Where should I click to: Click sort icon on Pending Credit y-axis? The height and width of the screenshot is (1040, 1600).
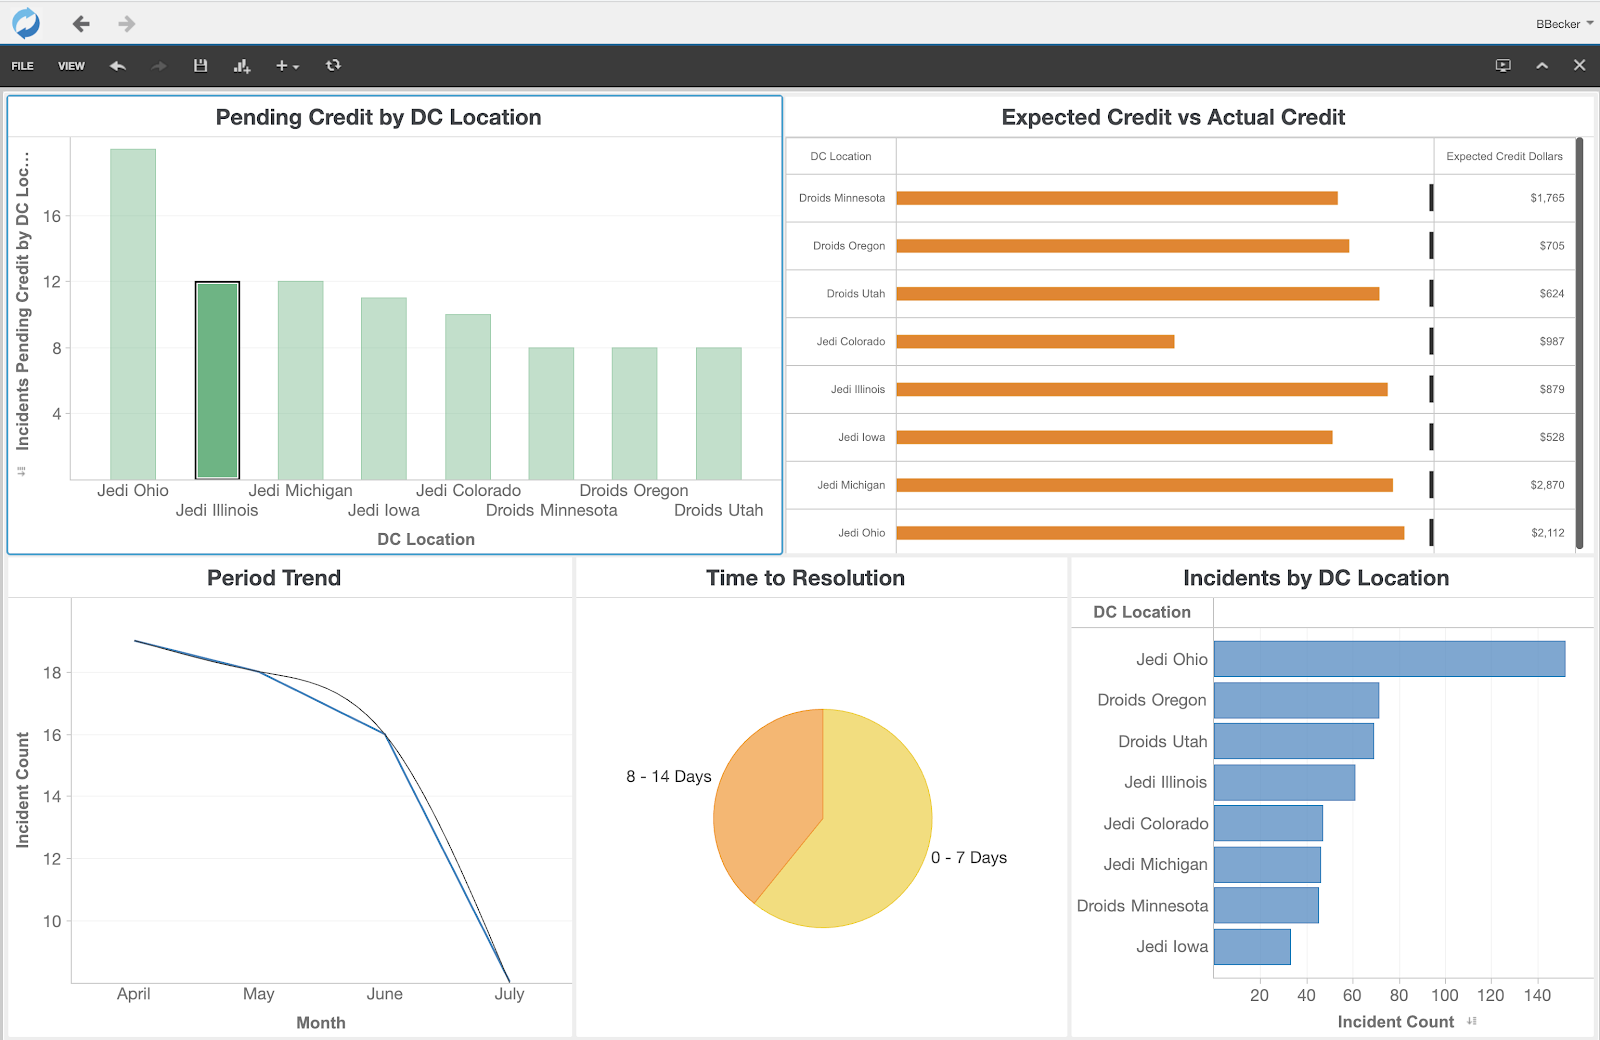click(x=22, y=471)
